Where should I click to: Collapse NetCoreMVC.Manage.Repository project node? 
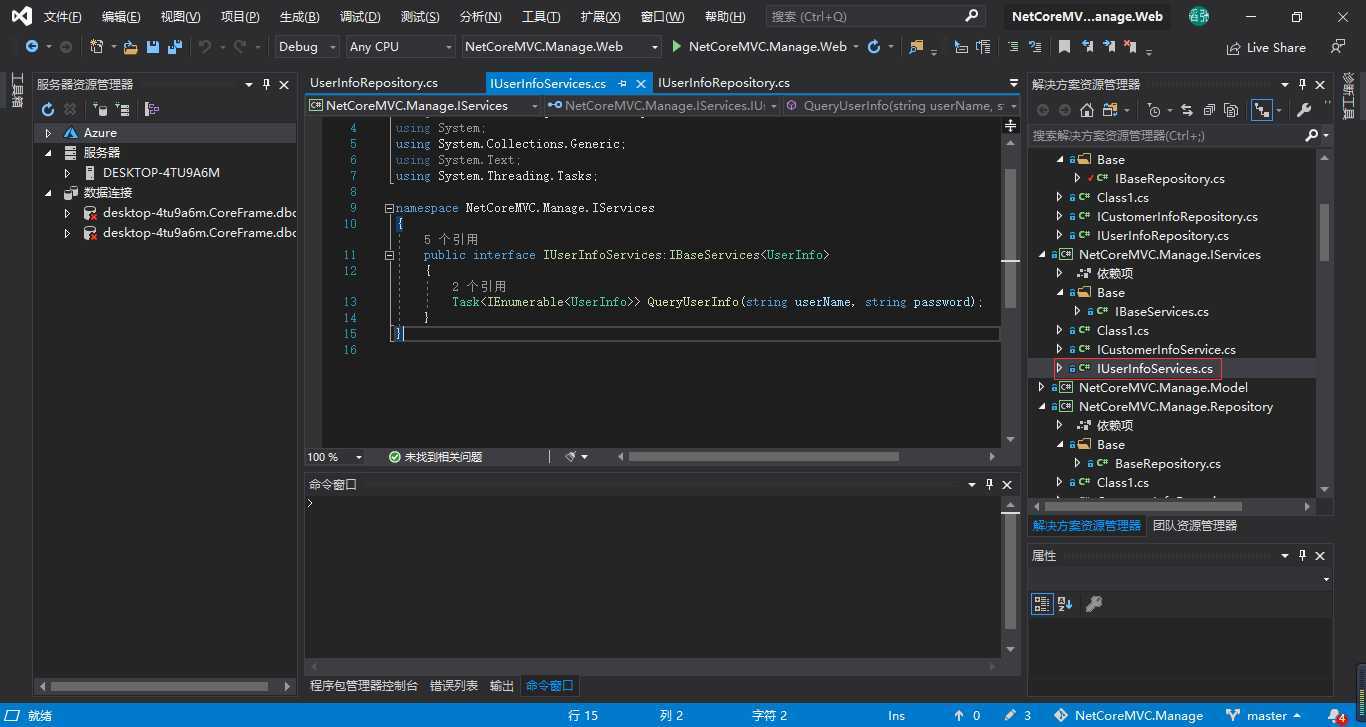click(1041, 407)
